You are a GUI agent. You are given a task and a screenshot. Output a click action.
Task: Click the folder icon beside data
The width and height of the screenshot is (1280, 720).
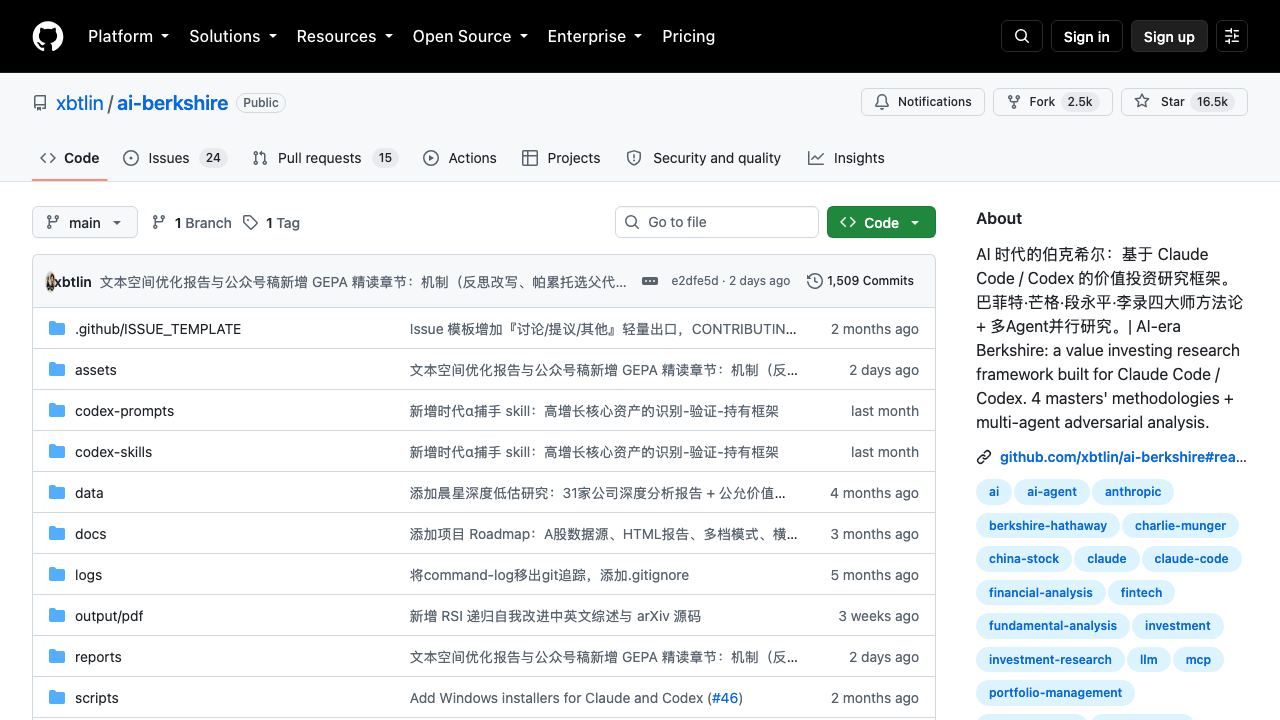[57, 492]
